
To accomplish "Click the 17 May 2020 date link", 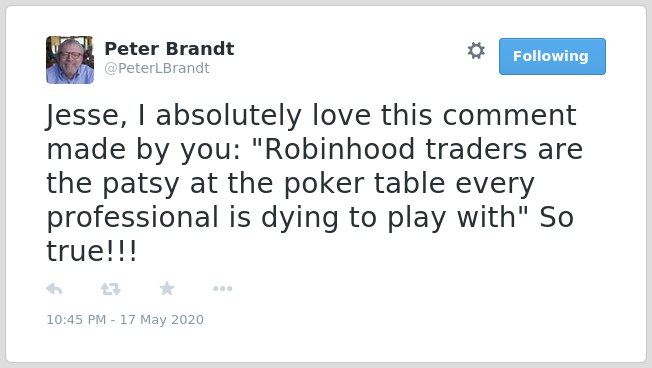I will click(x=162, y=319).
